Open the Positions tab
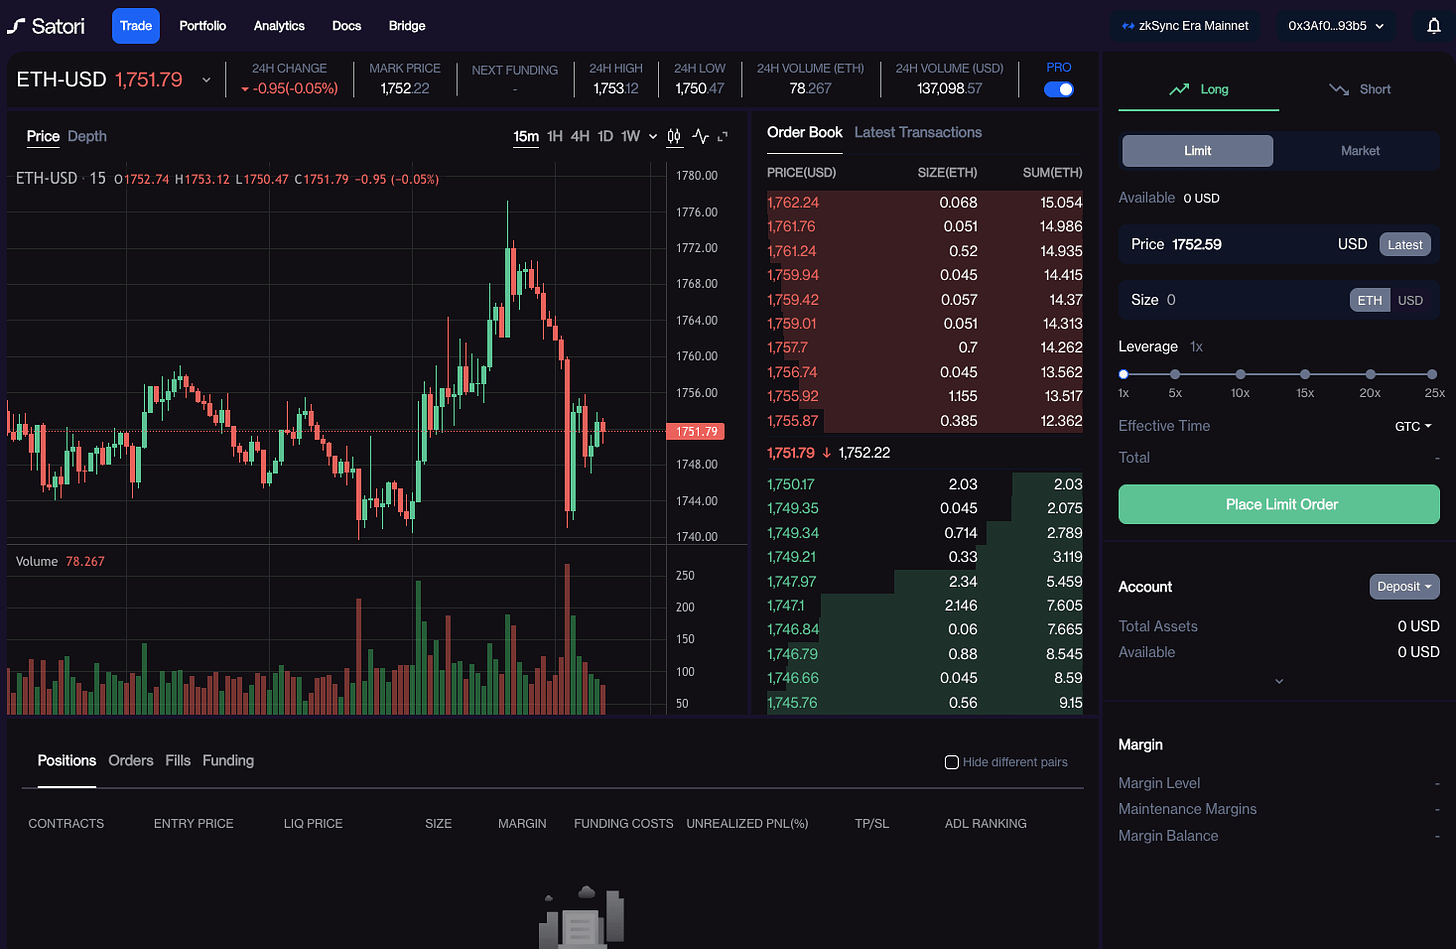 [x=67, y=761]
